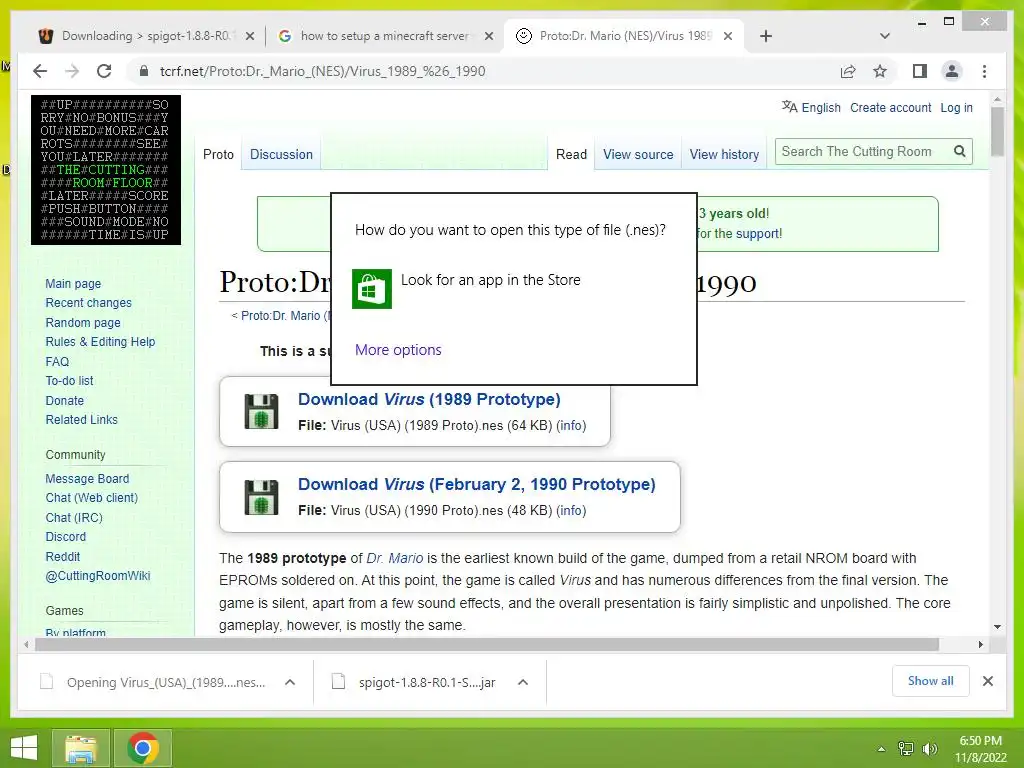1024x768 pixels.
Task: Expand options for spigot jar download
Action: [522, 682]
